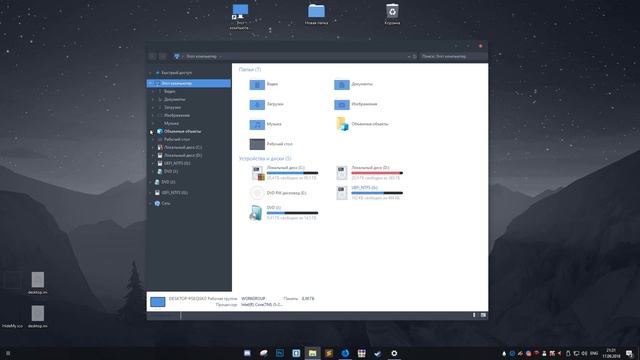Select Видео in navigation tree
The height and width of the screenshot is (360, 640).
169,91
